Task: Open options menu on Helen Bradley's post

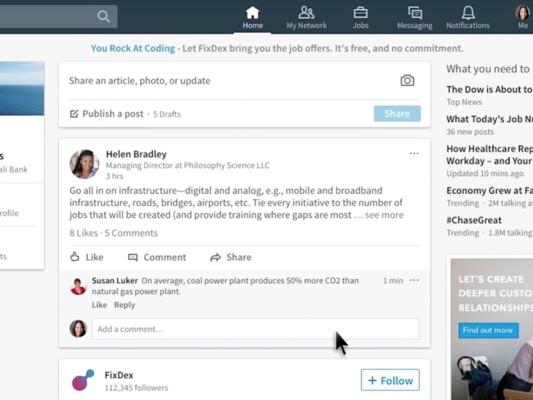Action: 414,153
